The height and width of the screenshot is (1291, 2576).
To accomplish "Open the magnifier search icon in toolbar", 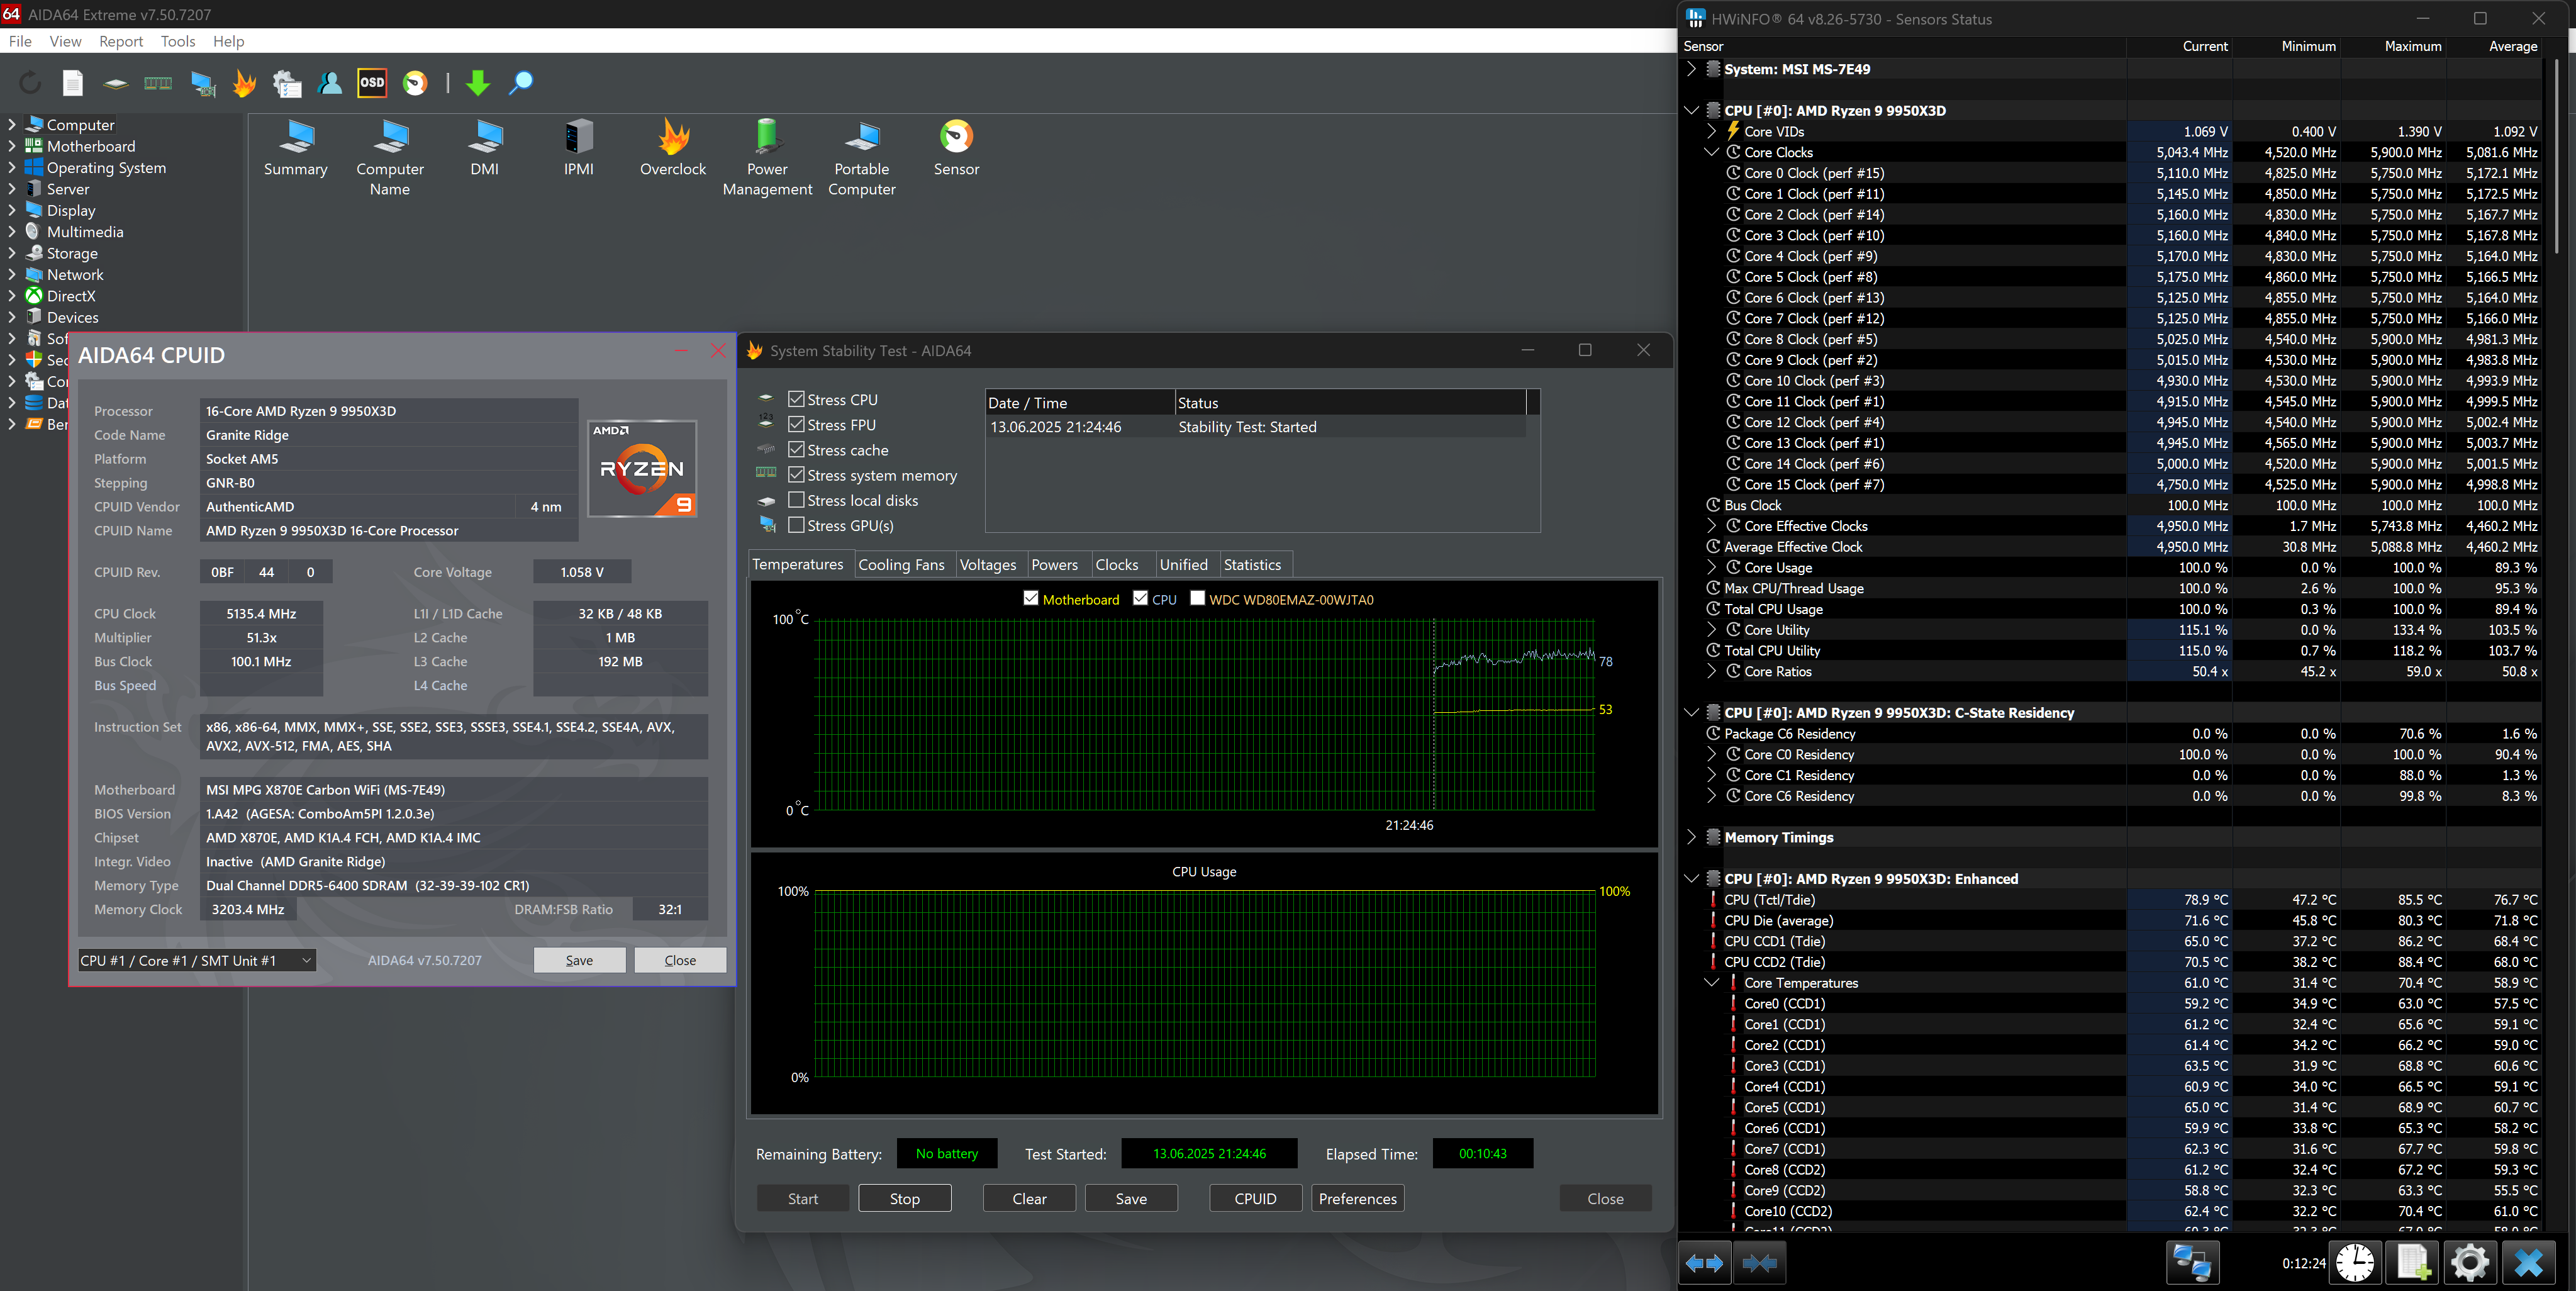I will click(521, 83).
